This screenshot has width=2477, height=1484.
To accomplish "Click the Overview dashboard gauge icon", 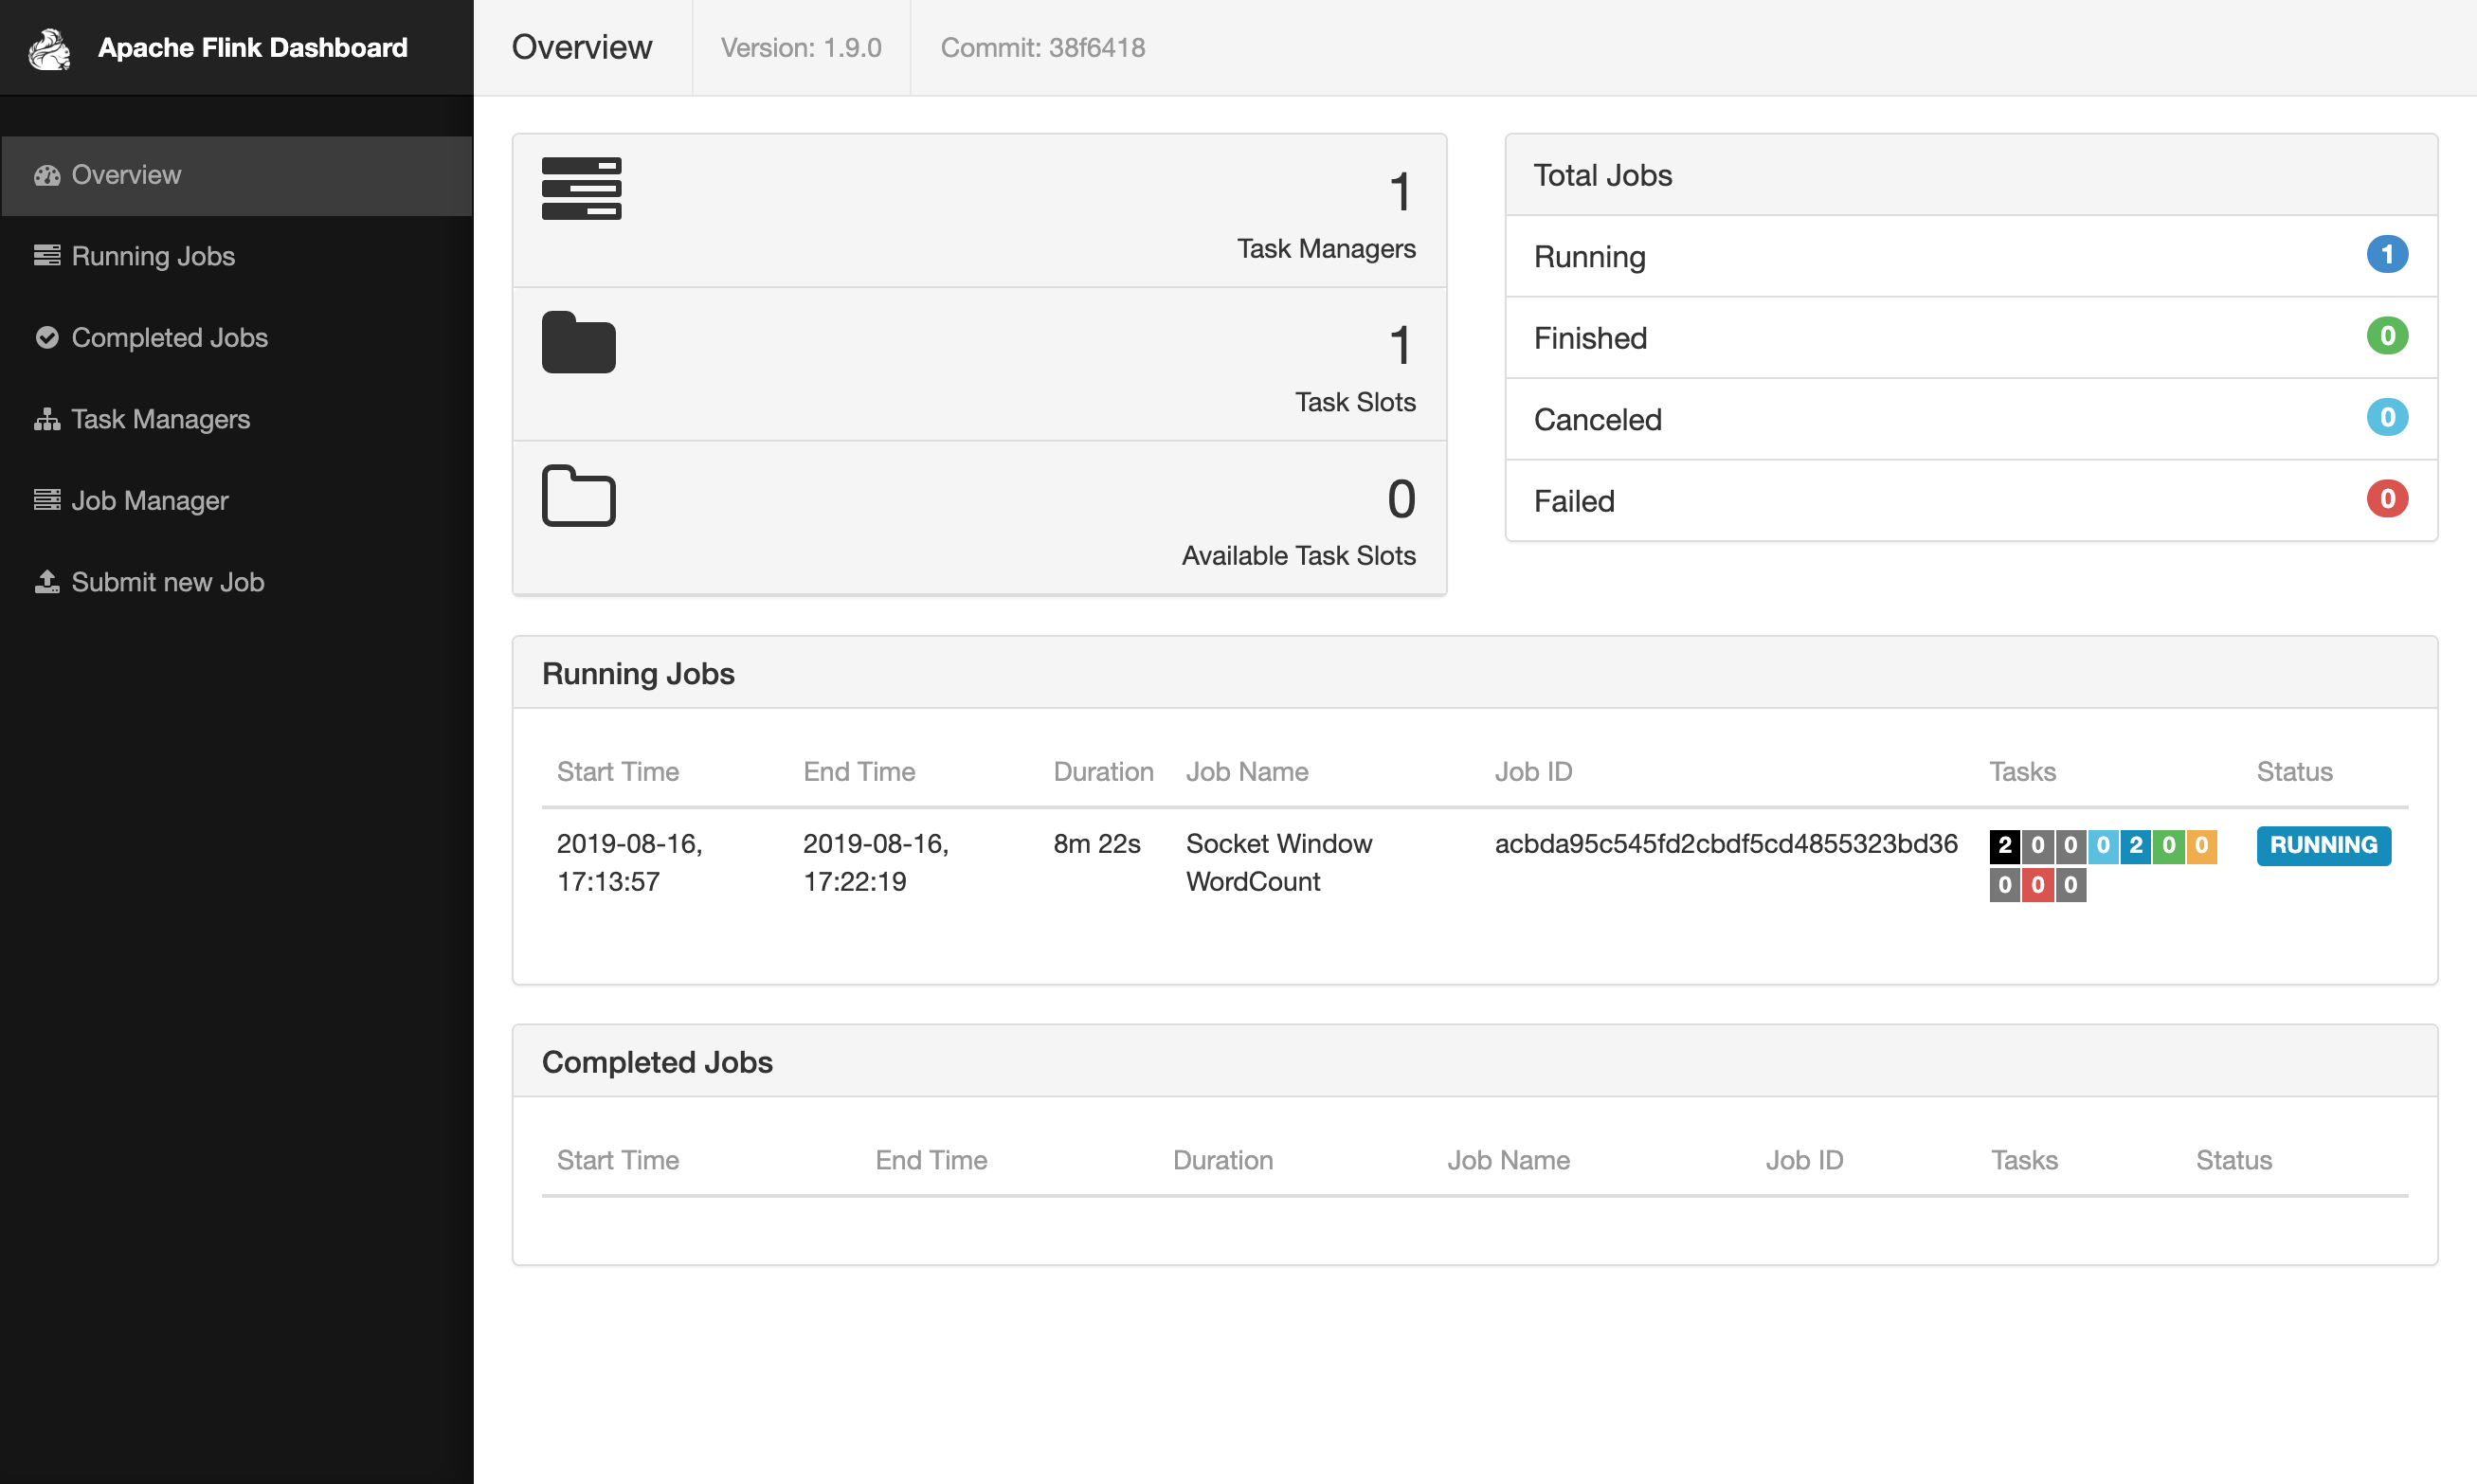I will click(x=47, y=175).
